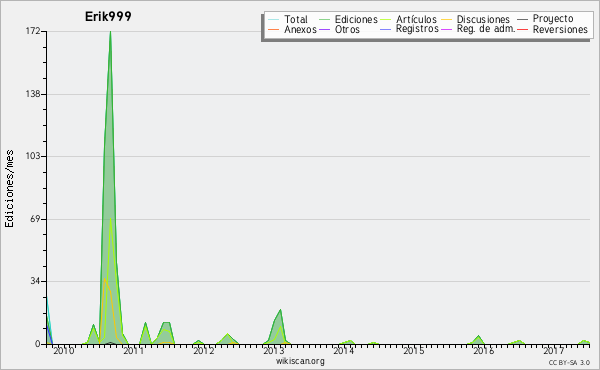Screen dimensions: 600x370
Task: Click the 2012 x-axis label
Action: 204,350
